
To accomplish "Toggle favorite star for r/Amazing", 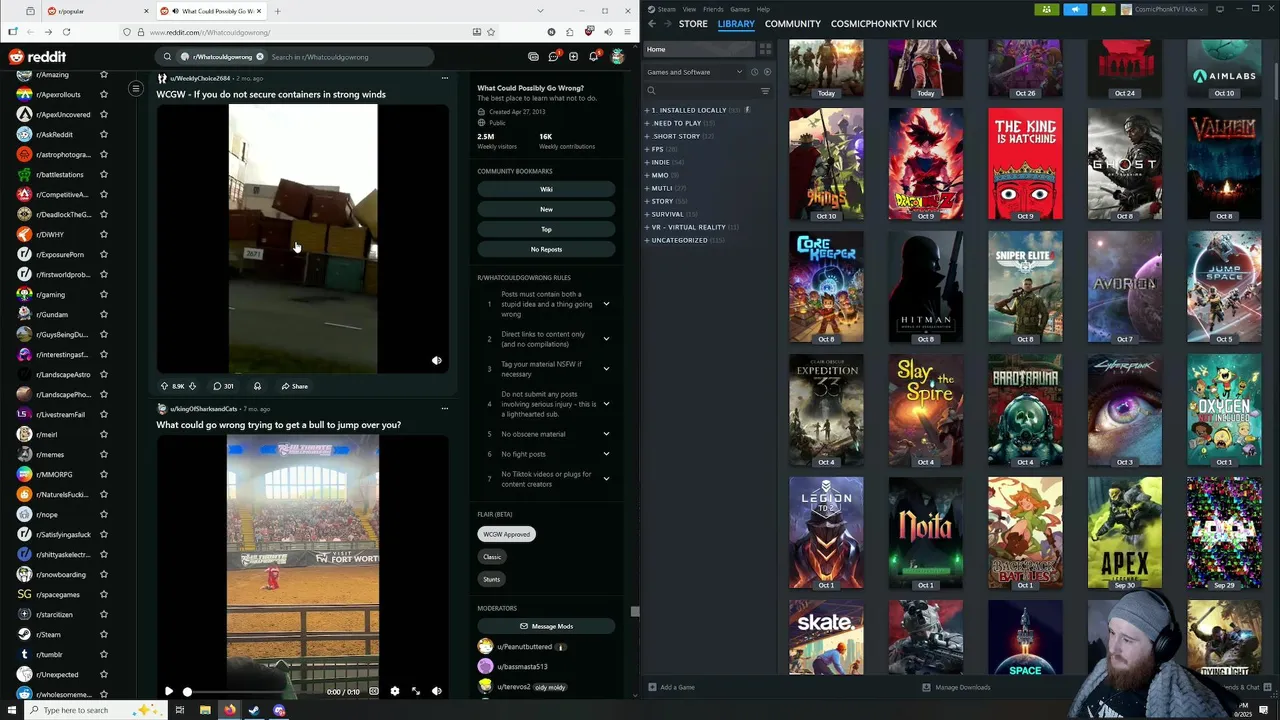I will (103, 74).
